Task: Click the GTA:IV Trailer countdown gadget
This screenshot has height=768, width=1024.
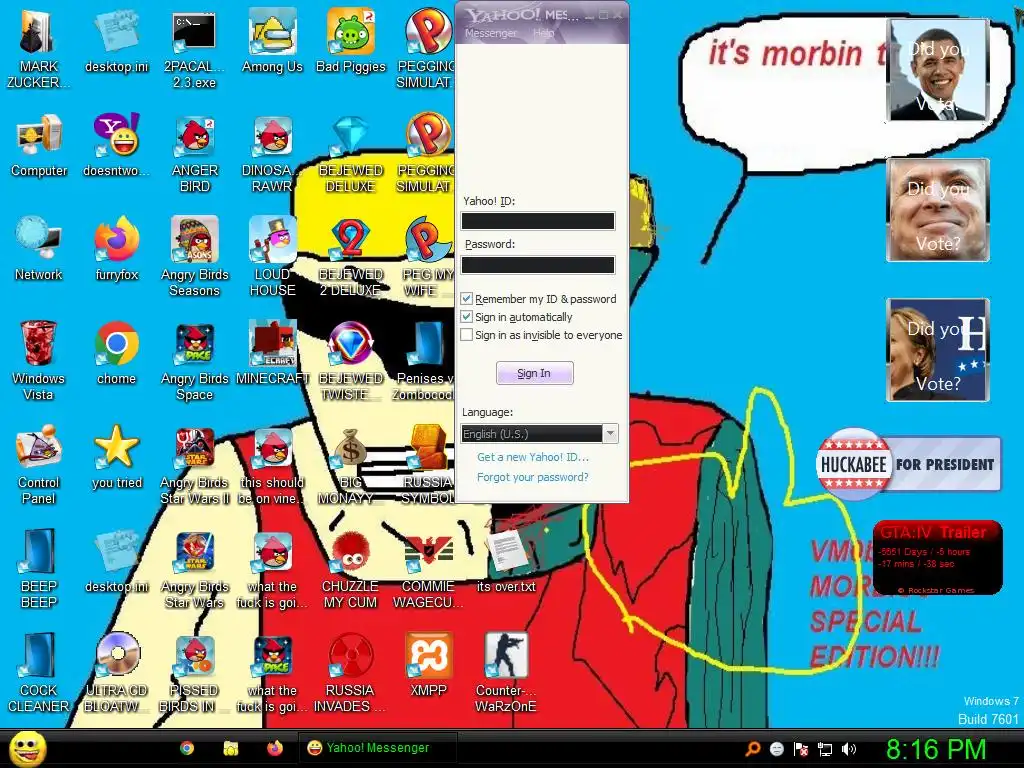Action: point(938,558)
